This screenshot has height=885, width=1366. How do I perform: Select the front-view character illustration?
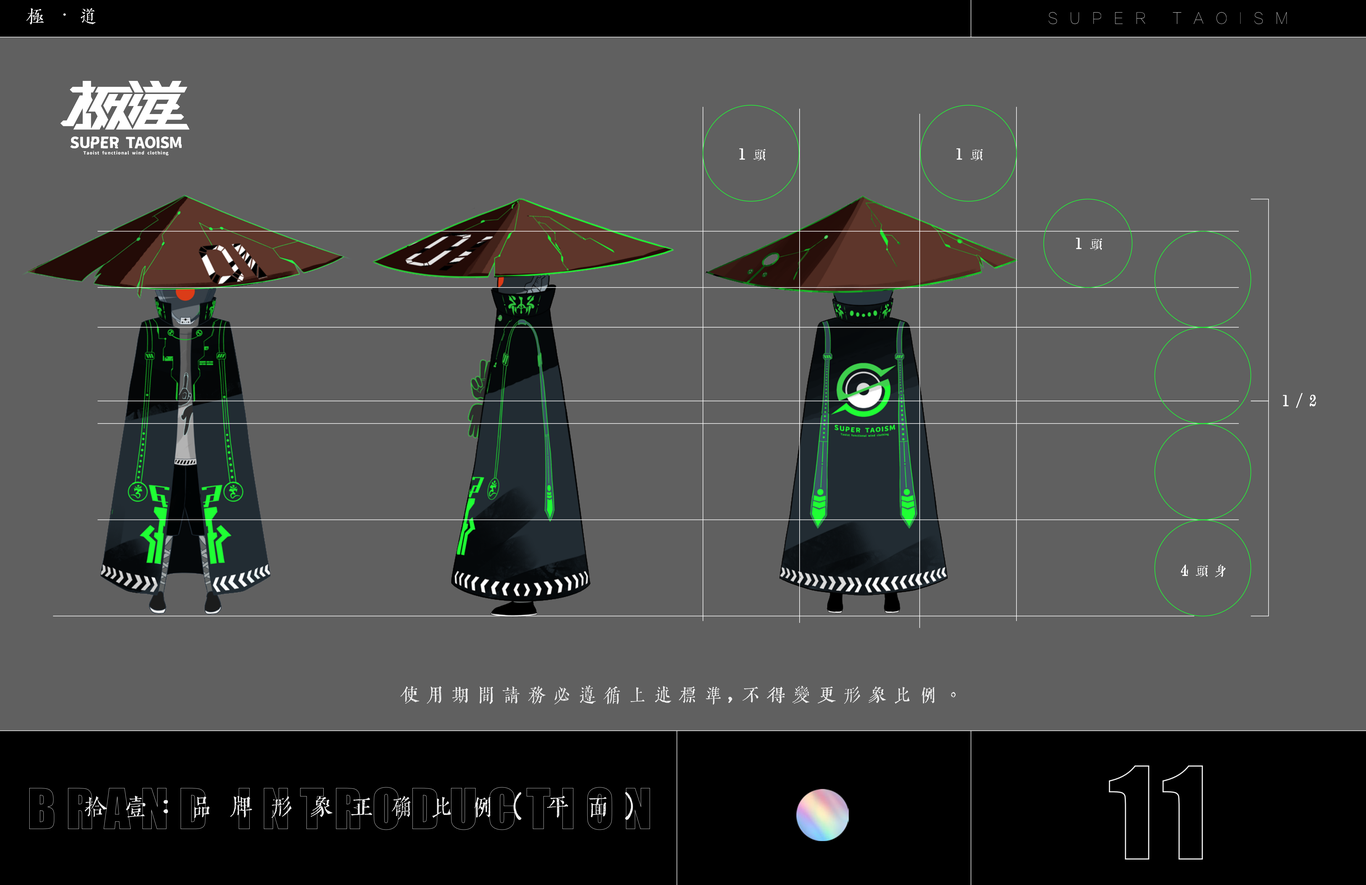coord(186,405)
